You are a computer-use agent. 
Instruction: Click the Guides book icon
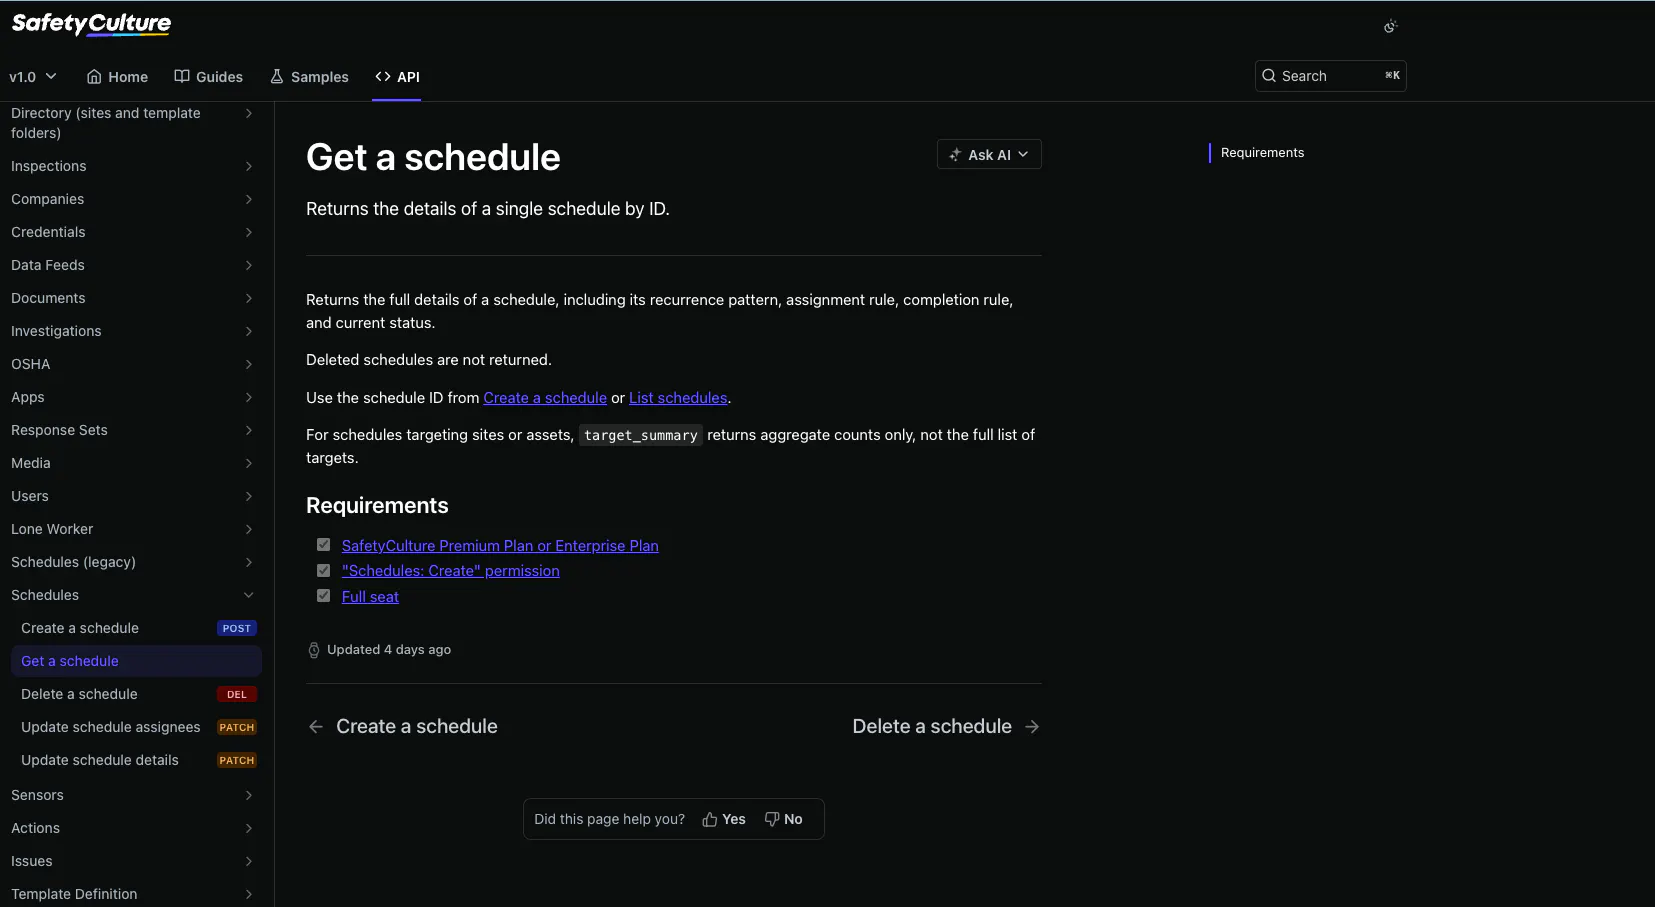point(182,77)
